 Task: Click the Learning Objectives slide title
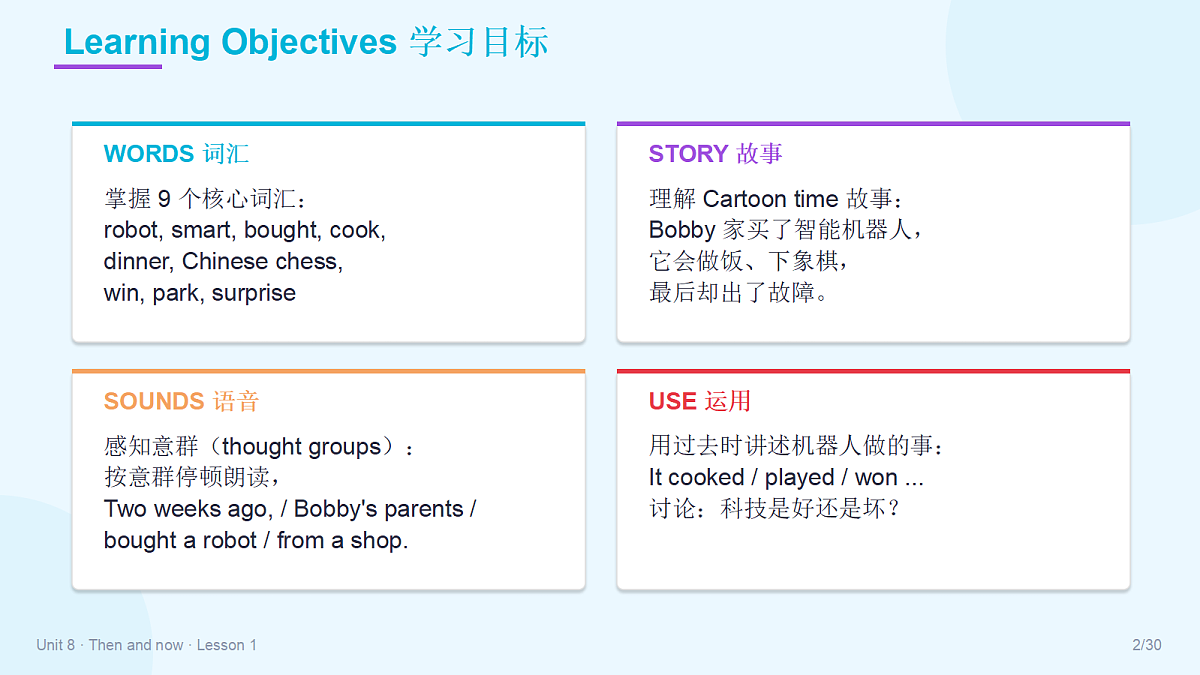[306, 42]
